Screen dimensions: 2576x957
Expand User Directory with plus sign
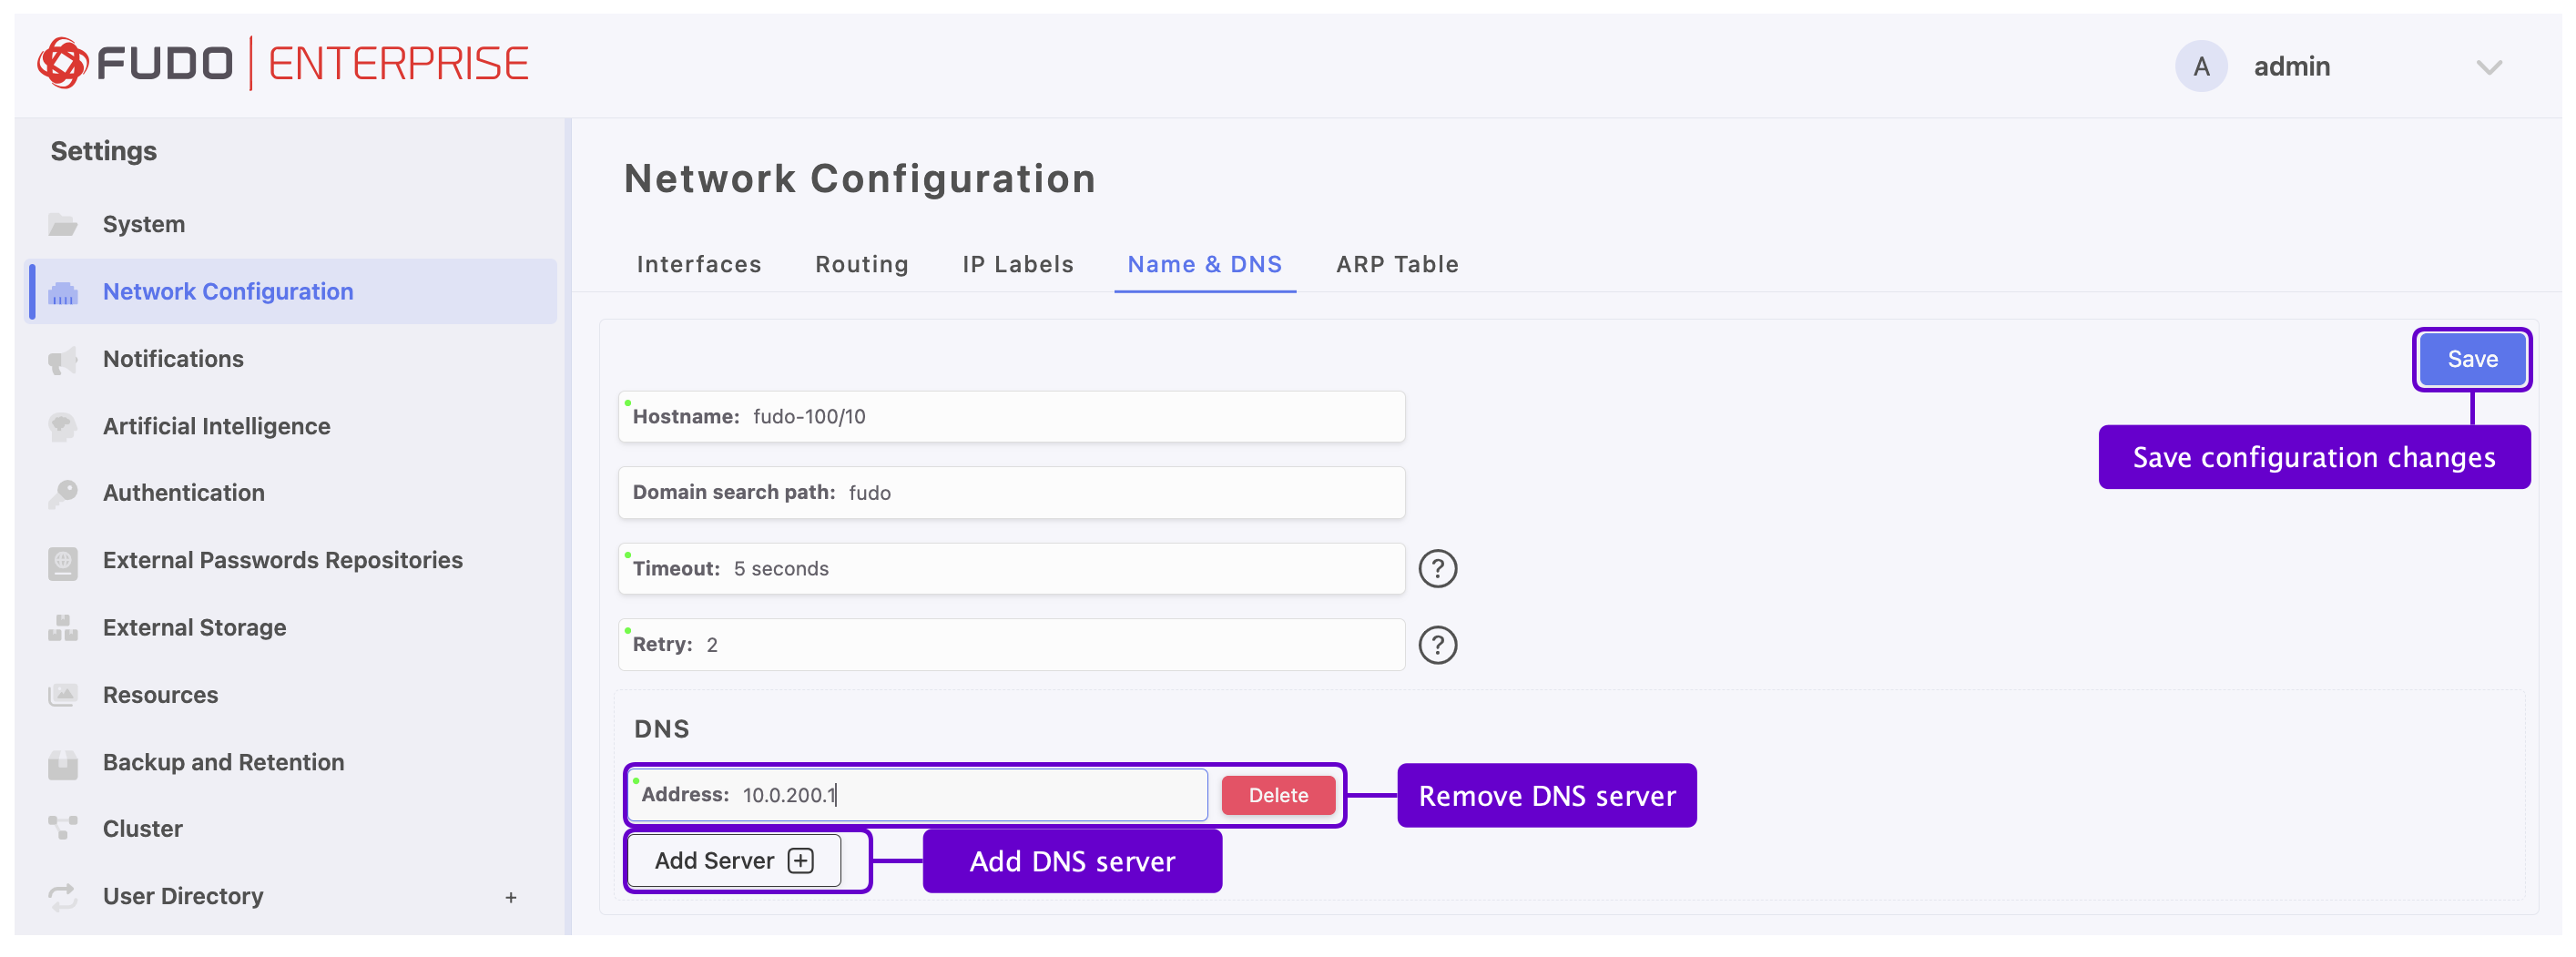510,897
